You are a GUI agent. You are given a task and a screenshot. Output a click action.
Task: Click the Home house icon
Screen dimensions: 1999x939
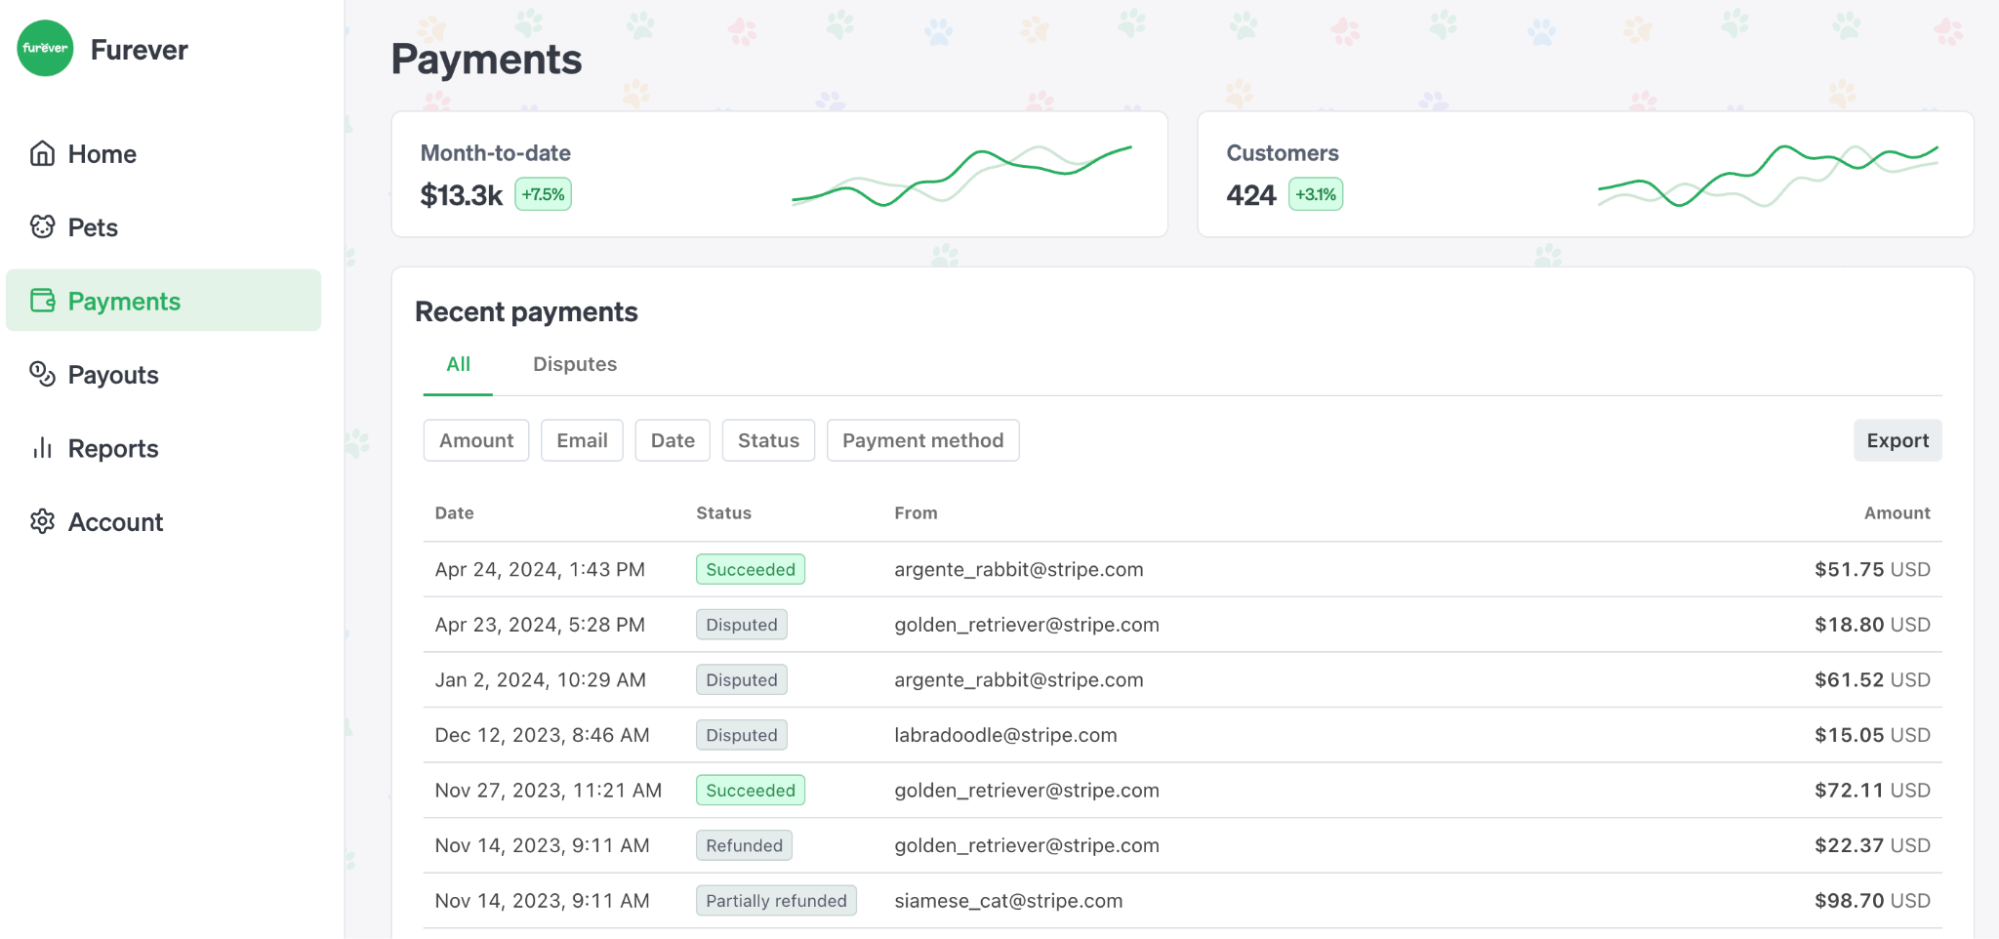[42, 153]
